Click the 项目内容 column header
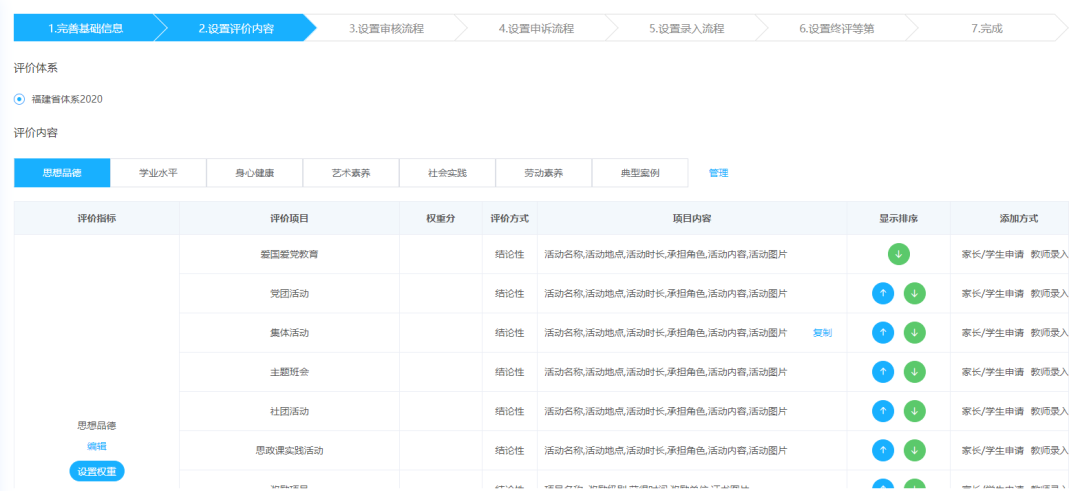The height and width of the screenshot is (491, 1080). 692,218
